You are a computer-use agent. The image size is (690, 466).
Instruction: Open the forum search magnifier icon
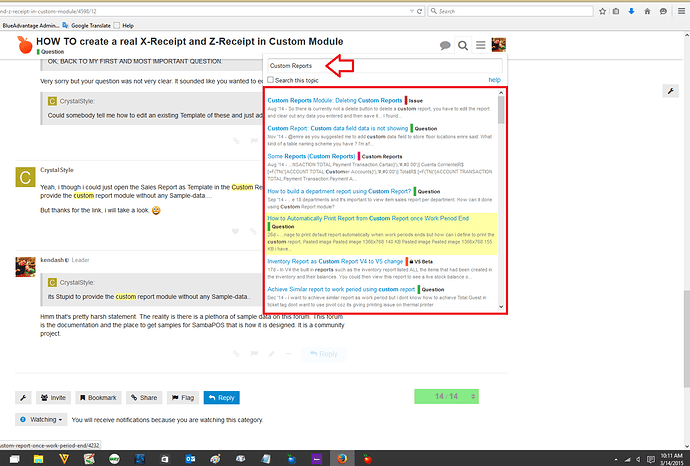click(463, 45)
